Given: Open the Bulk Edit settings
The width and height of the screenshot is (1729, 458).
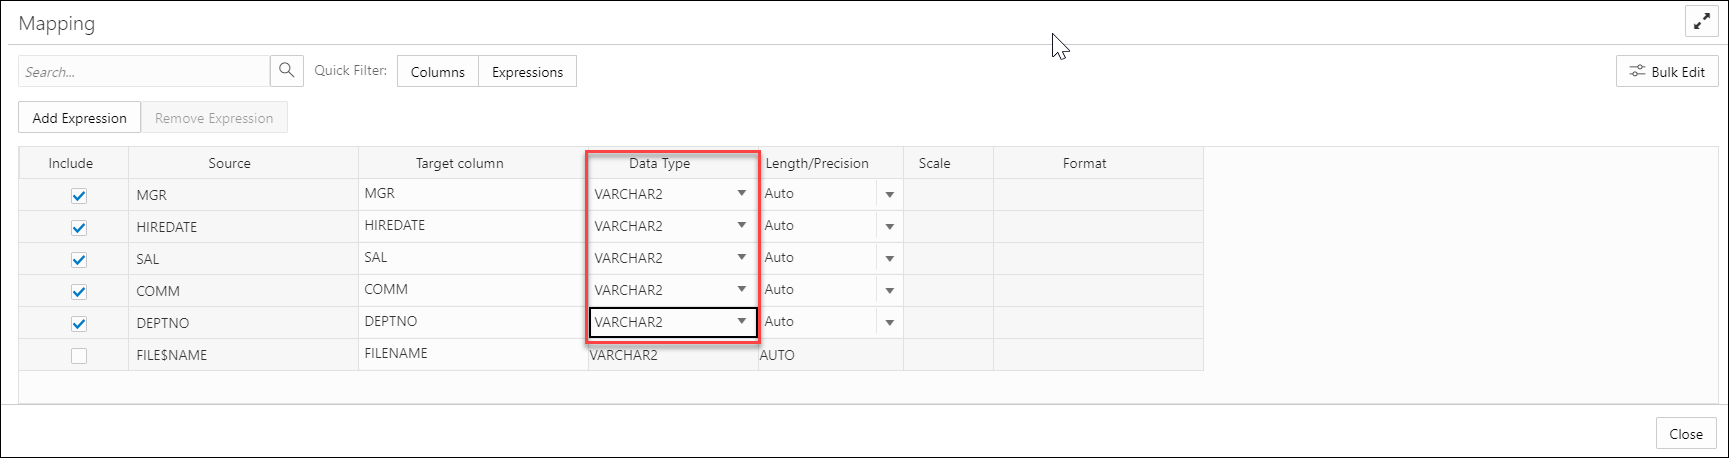Looking at the screenshot, I should click(x=1667, y=72).
